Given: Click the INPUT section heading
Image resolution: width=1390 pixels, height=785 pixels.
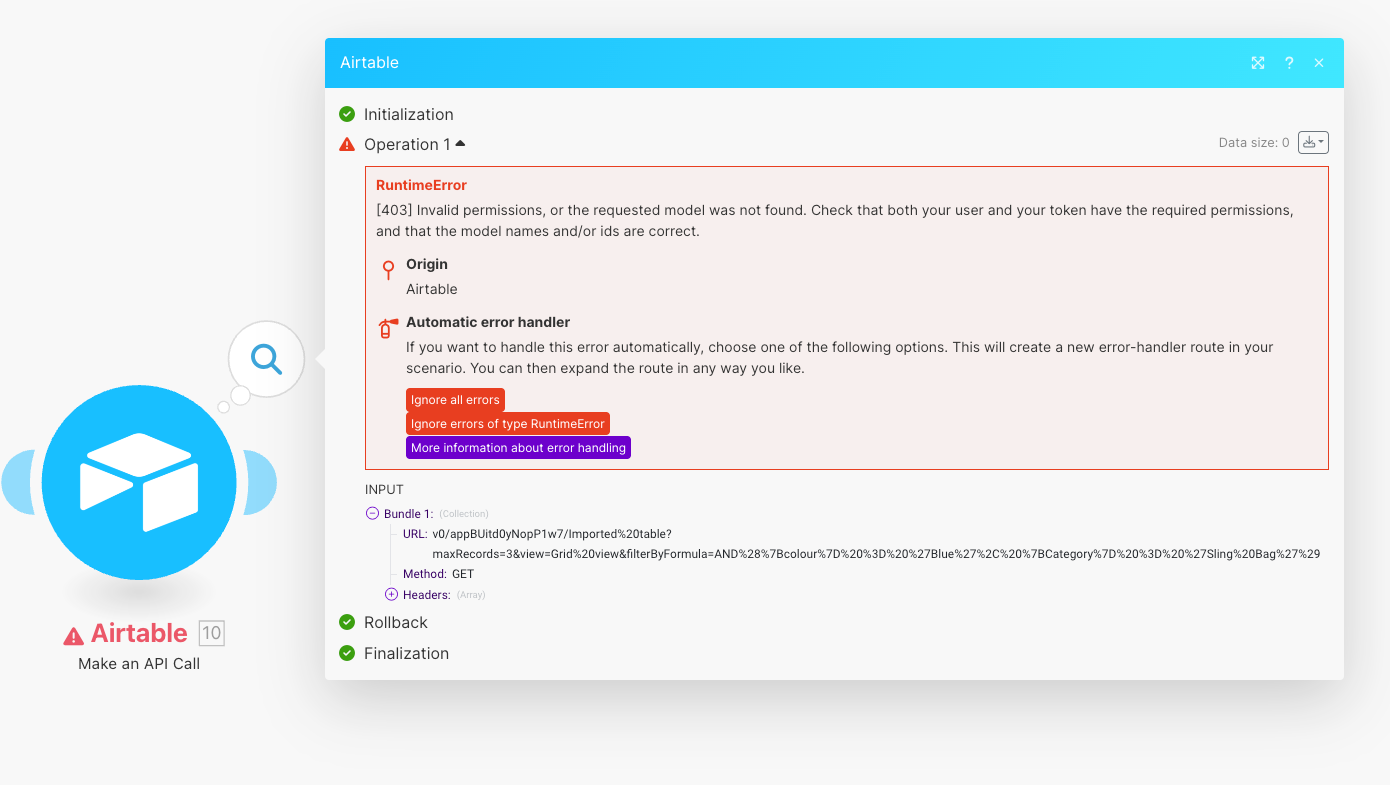Looking at the screenshot, I should tap(384, 490).
